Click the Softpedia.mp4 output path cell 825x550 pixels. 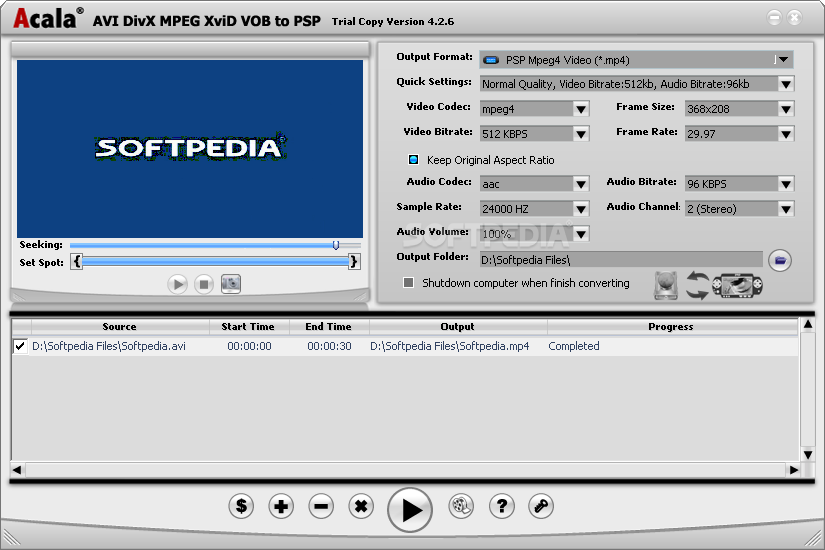click(x=450, y=346)
